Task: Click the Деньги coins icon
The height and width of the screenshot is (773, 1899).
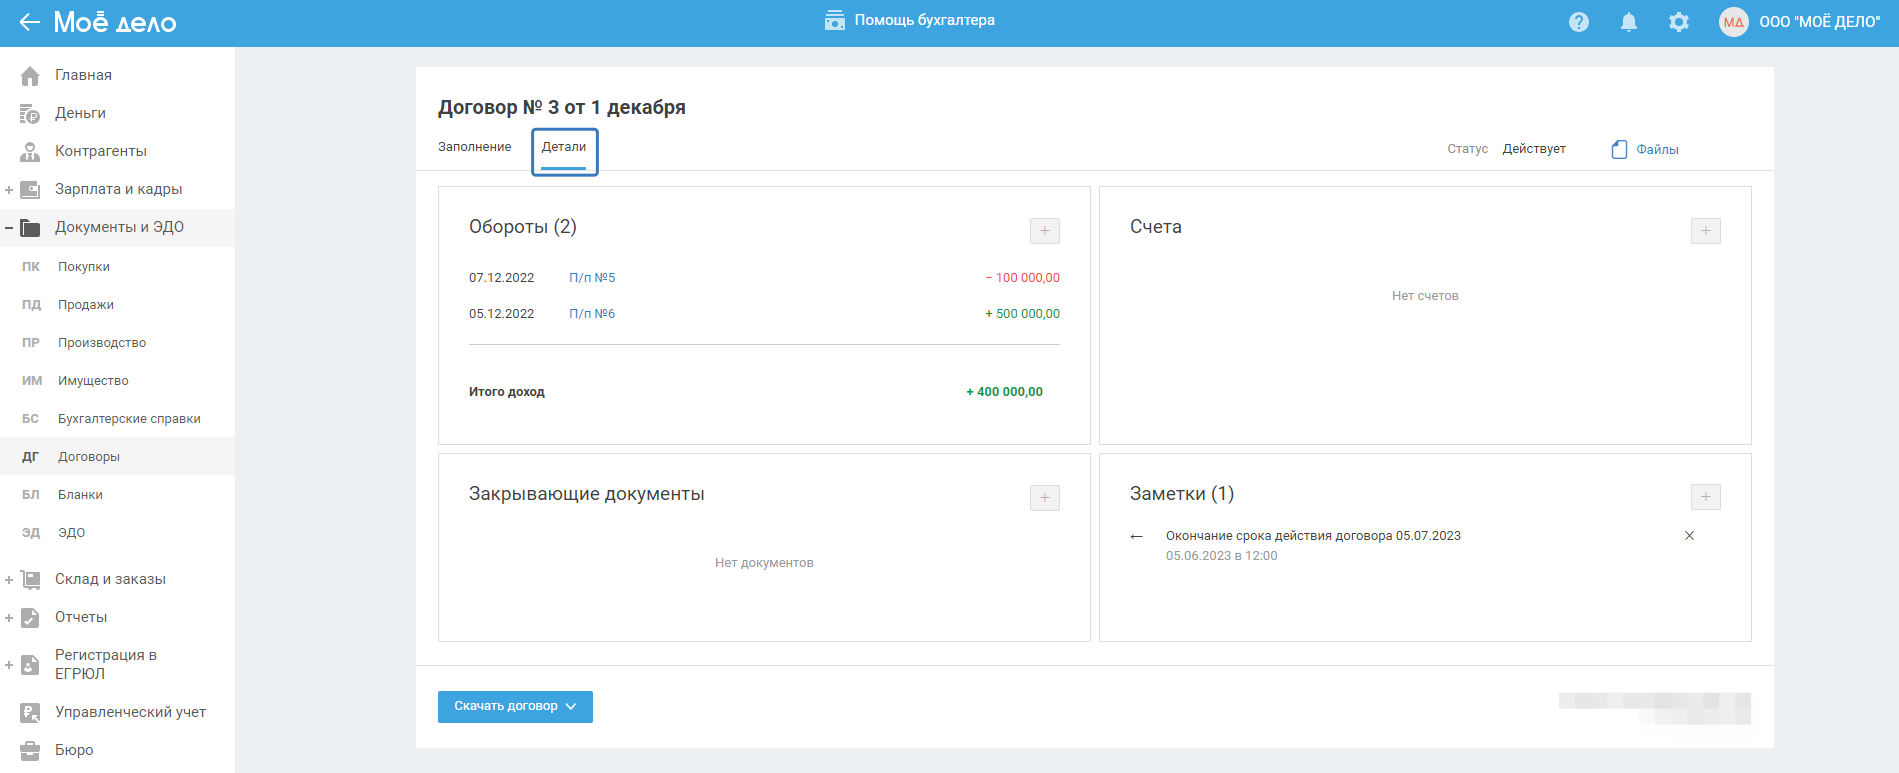Action: pyautogui.click(x=30, y=113)
